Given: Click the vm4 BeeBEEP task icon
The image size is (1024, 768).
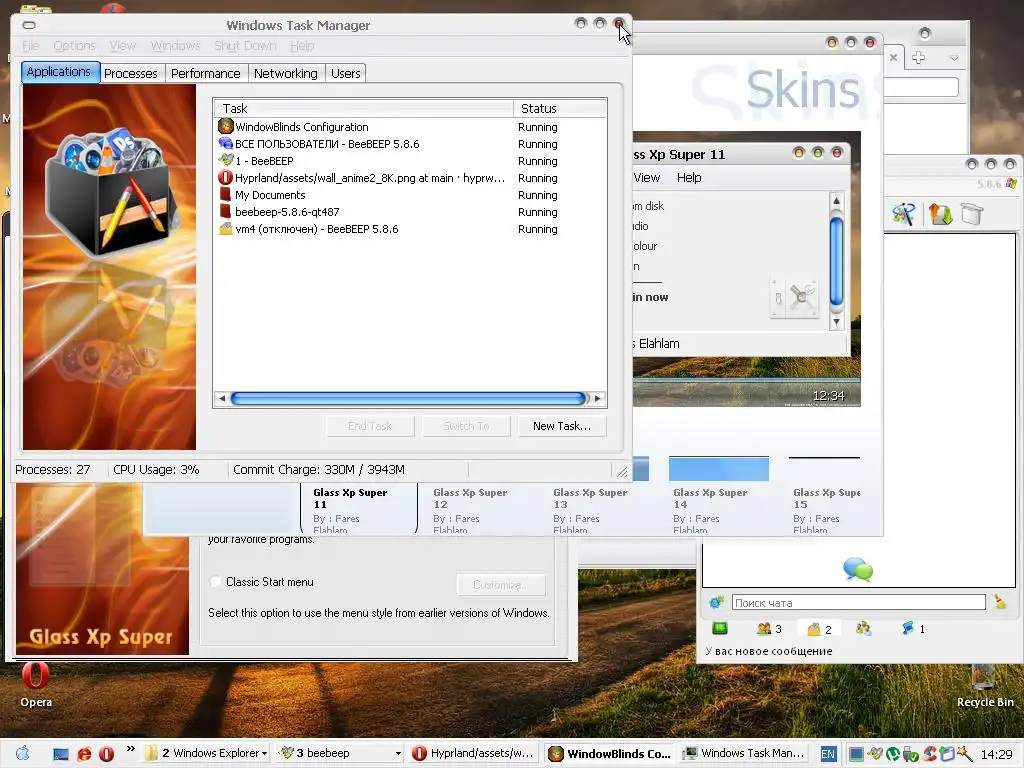Looking at the screenshot, I should (225, 229).
